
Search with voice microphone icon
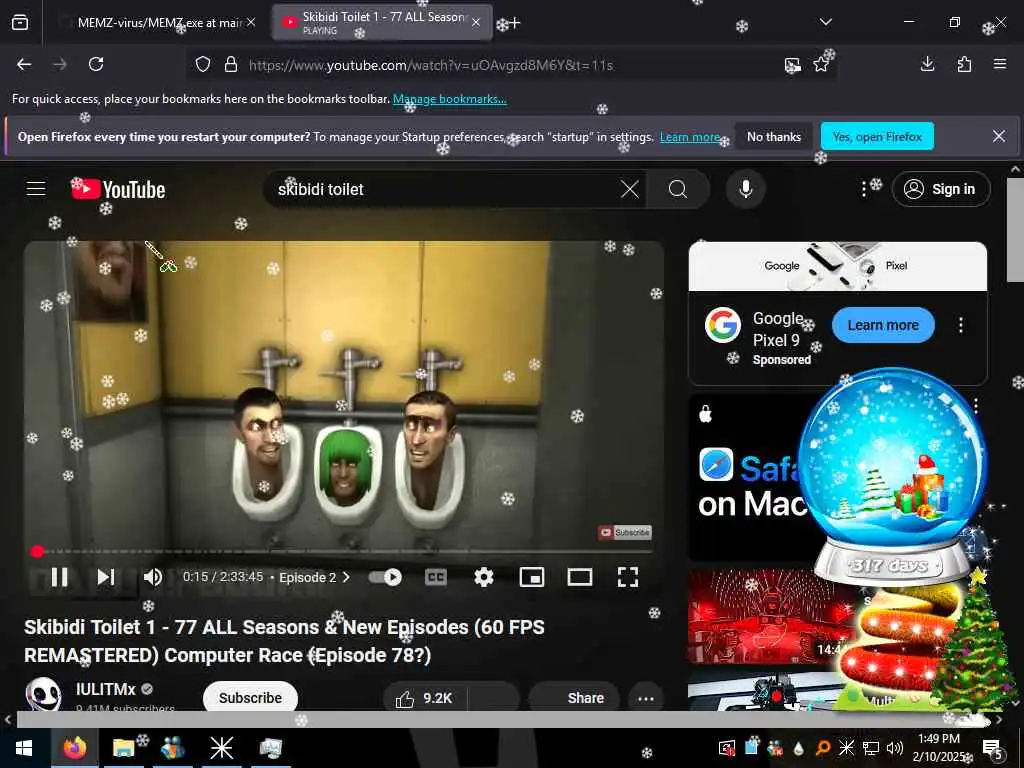[x=745, y=189]
